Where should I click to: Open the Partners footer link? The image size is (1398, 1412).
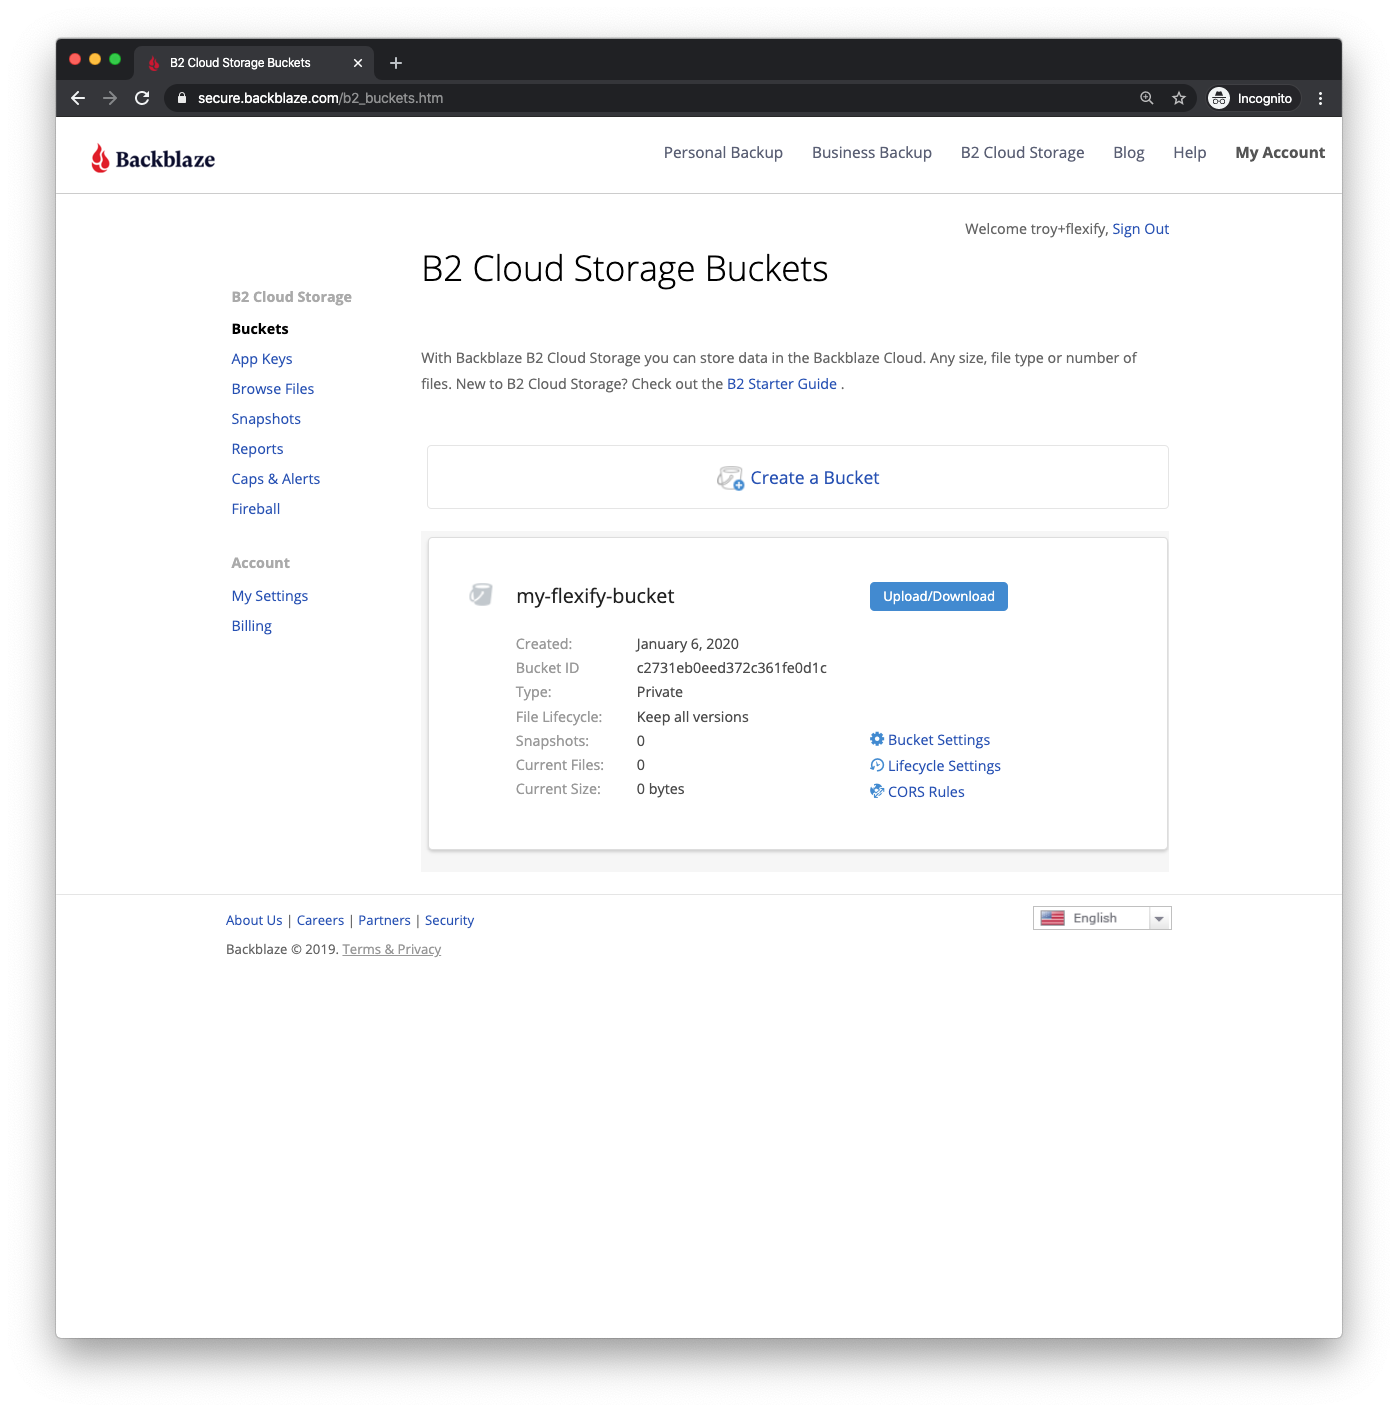point(385,920)
